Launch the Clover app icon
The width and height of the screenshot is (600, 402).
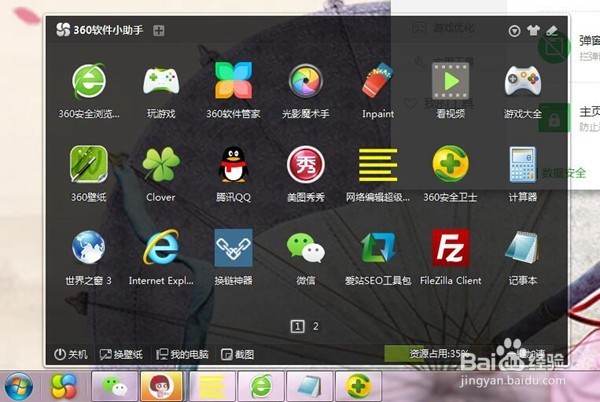coord(161,164)
